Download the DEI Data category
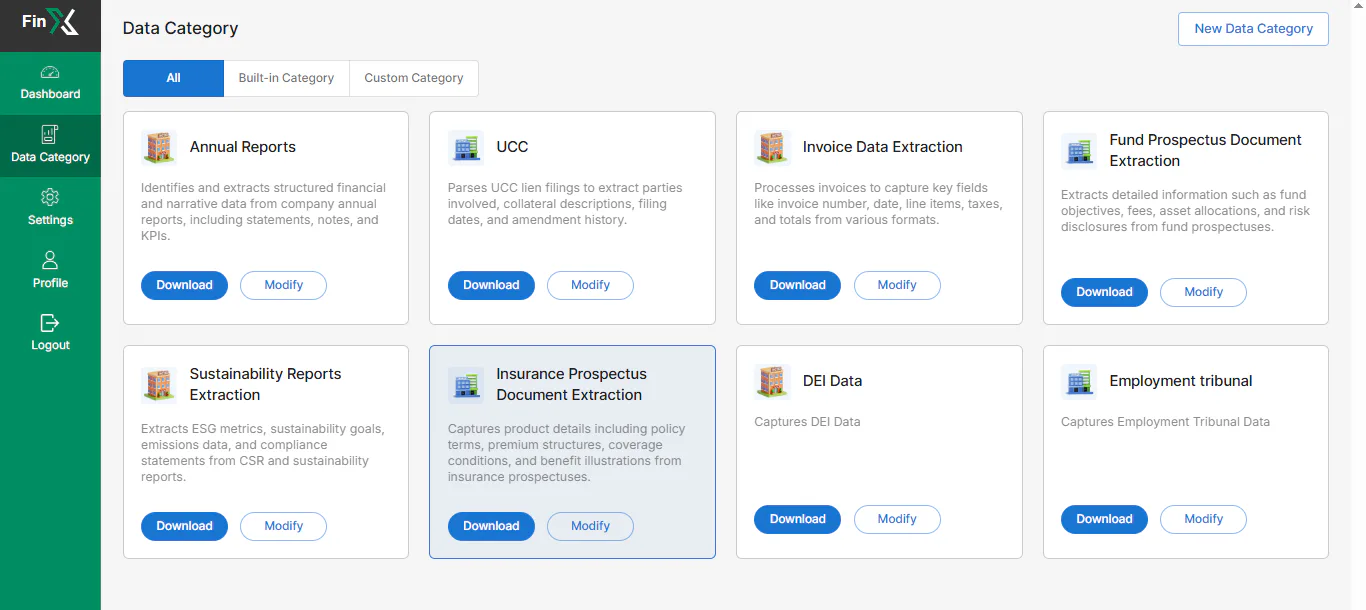The image size is (1366, 610). point(798,519)
